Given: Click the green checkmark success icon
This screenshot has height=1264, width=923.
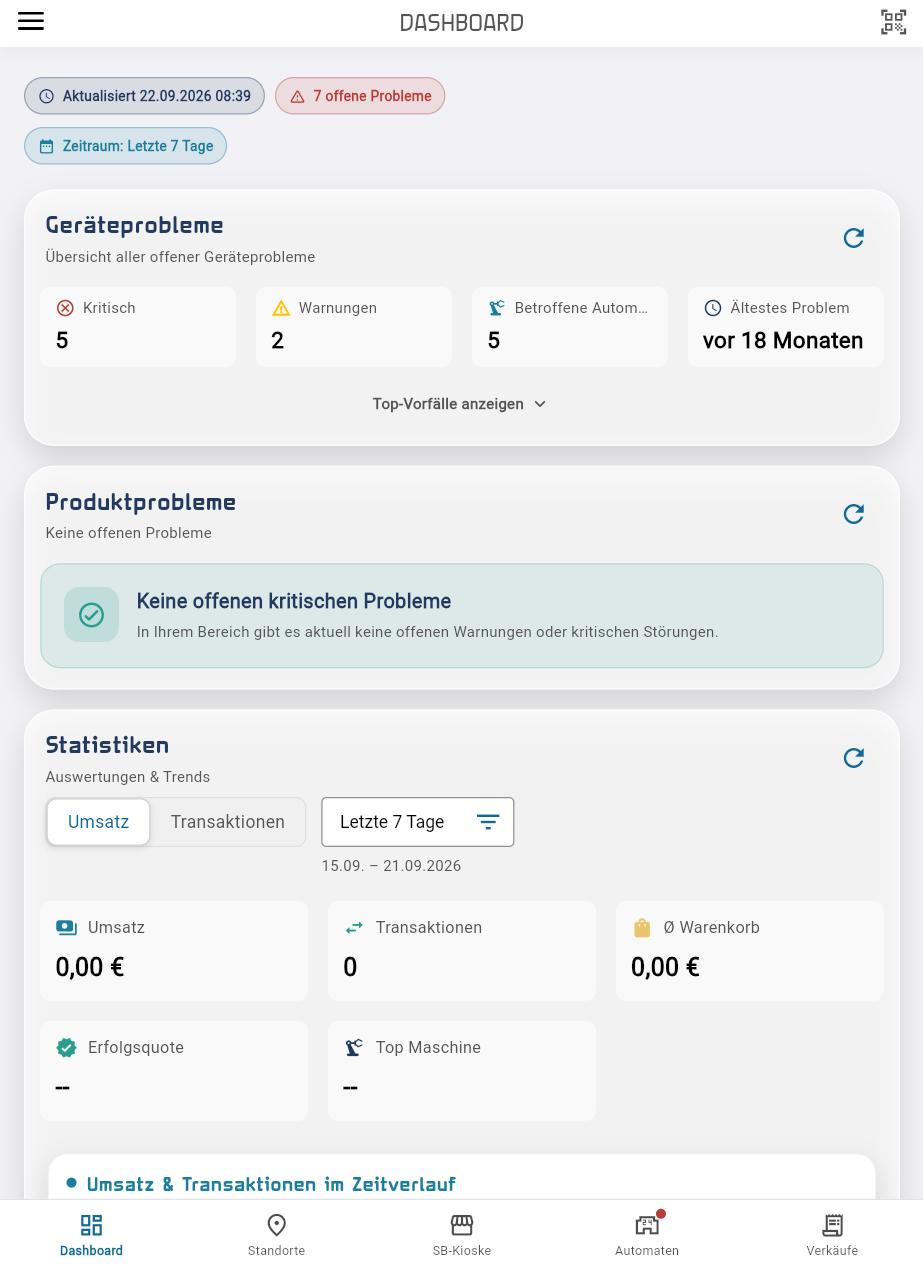Looking at the screenshot, I should coord(91,615).
